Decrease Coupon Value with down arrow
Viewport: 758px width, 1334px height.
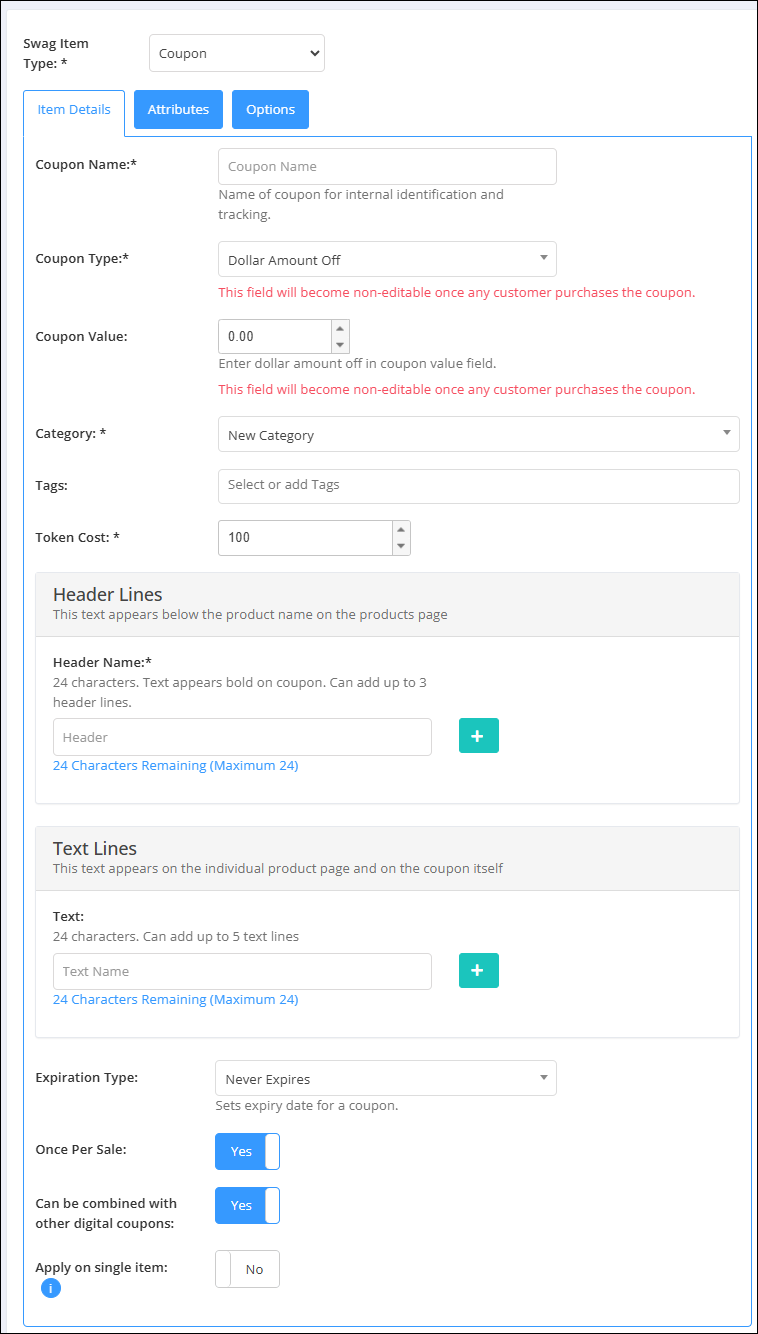coord(340,345)
